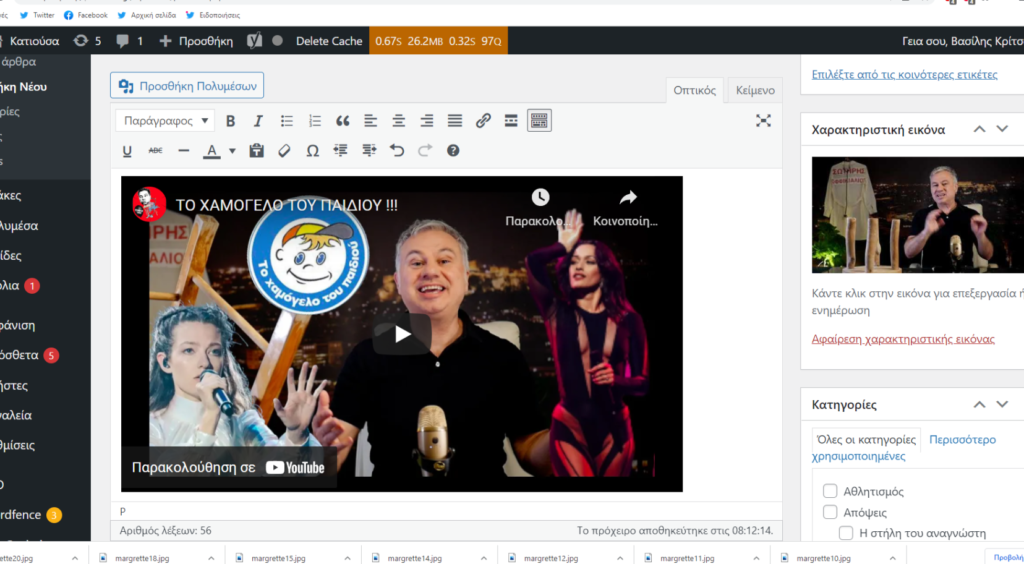This screenshot has width=1024, height=564.
Task: Align text center
Action: point(398,121)
